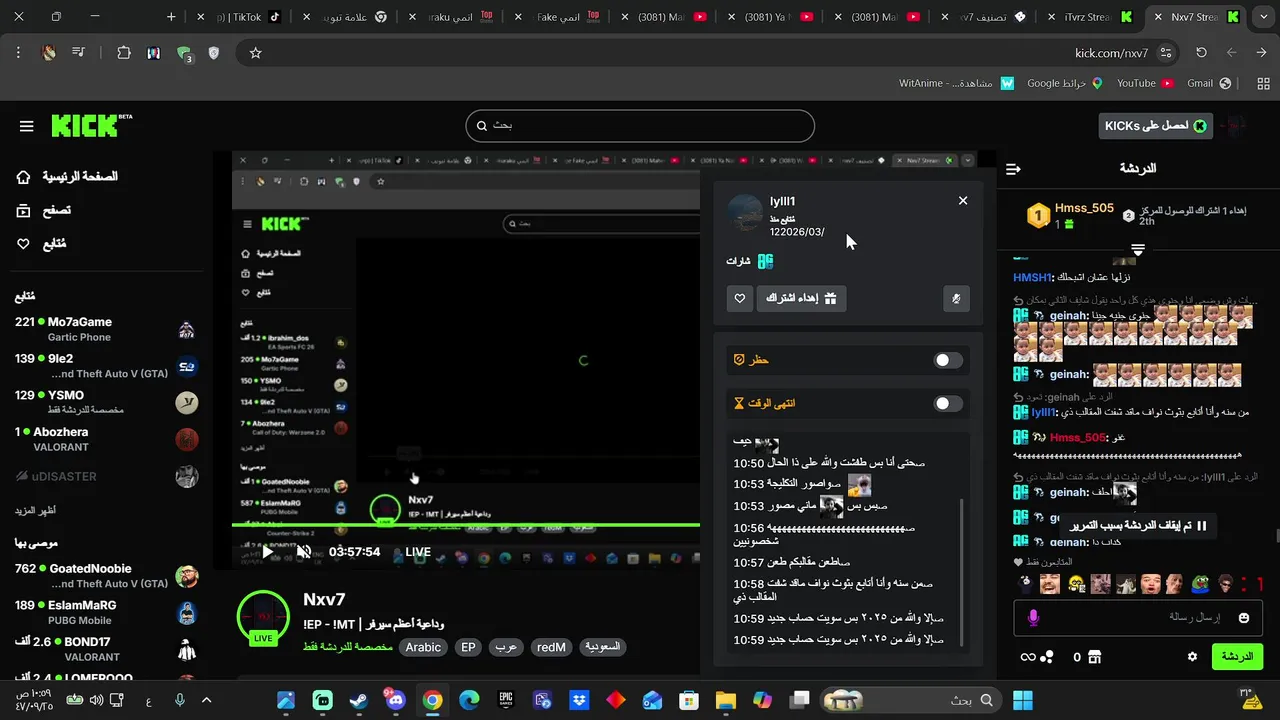Play the stream video

coord(267,552)
